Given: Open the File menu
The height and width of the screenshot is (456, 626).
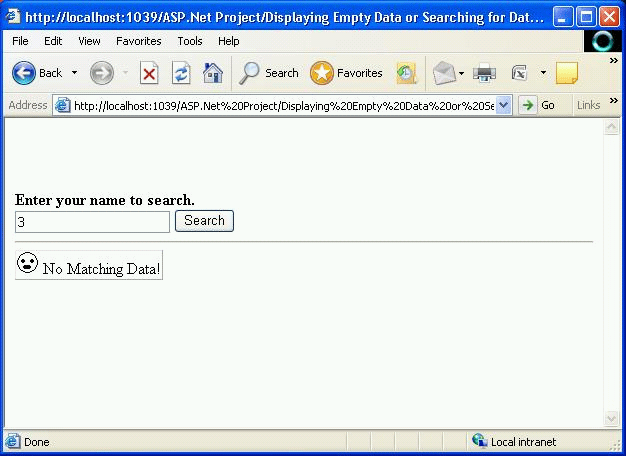Looking at the screenshot, I should coord(20,41).
